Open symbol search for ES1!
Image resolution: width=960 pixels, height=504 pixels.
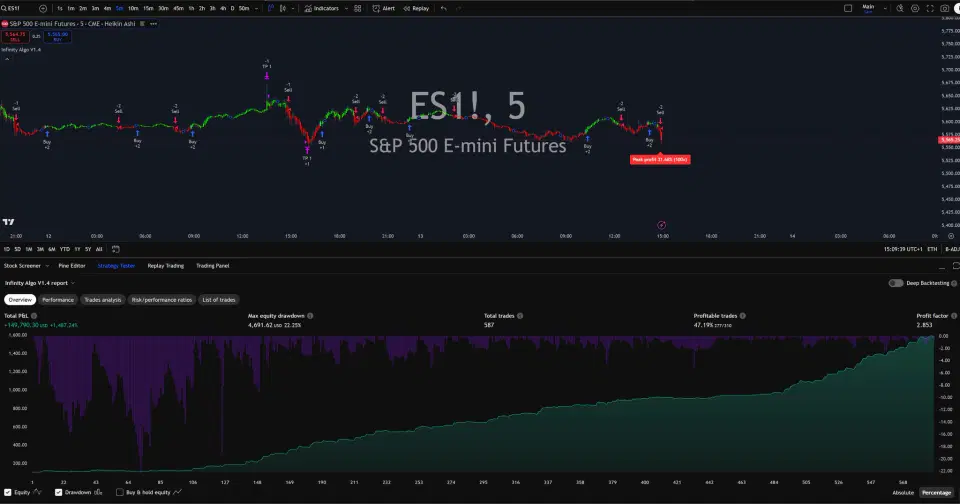[x=12, y=9]
